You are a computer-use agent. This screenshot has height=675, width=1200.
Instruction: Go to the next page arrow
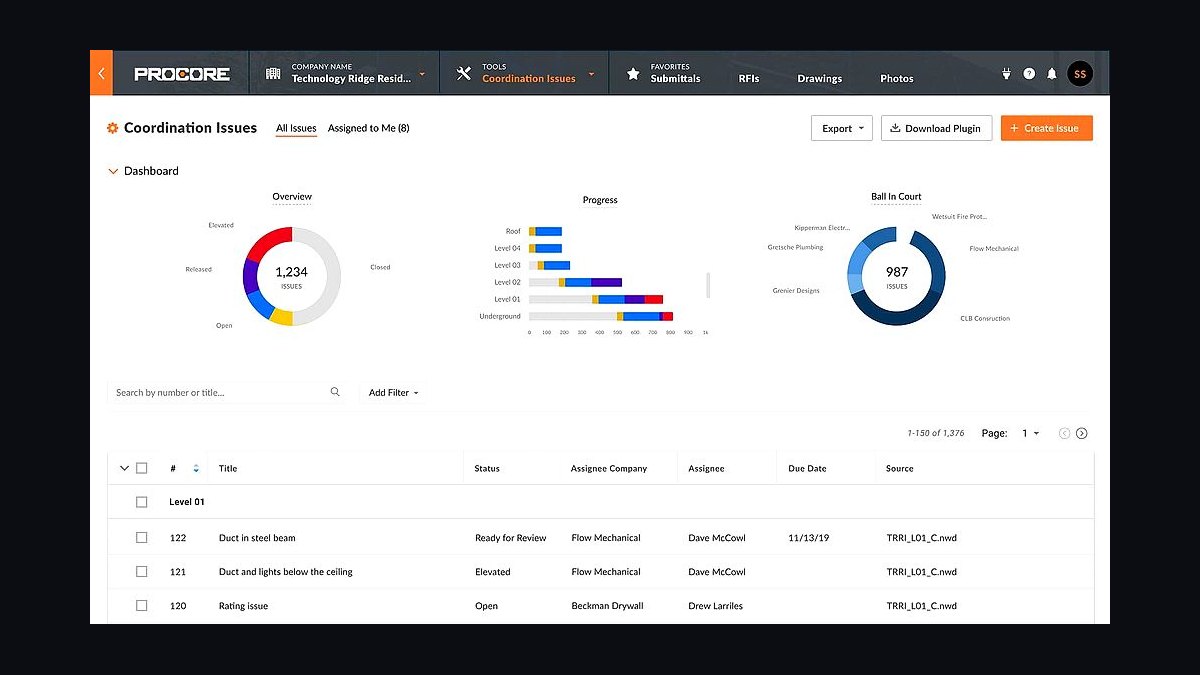click(x=1081, y=433)
